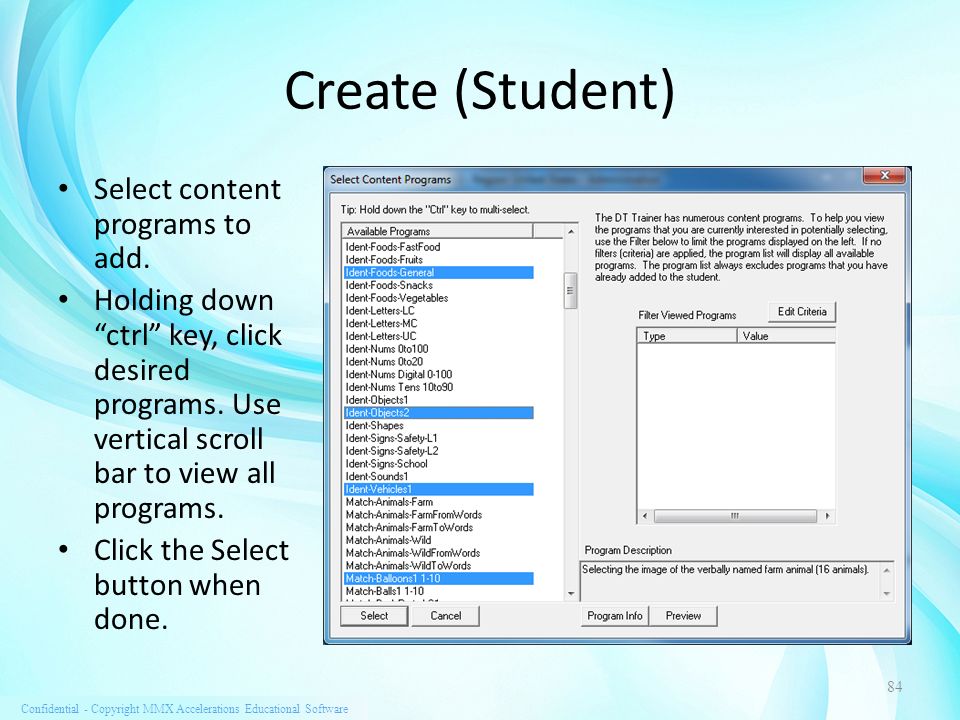The height and width of the screenshot is (720, 960).
Task: Click filter list horizontal scrollbar thumb
Action: (735, 516)
